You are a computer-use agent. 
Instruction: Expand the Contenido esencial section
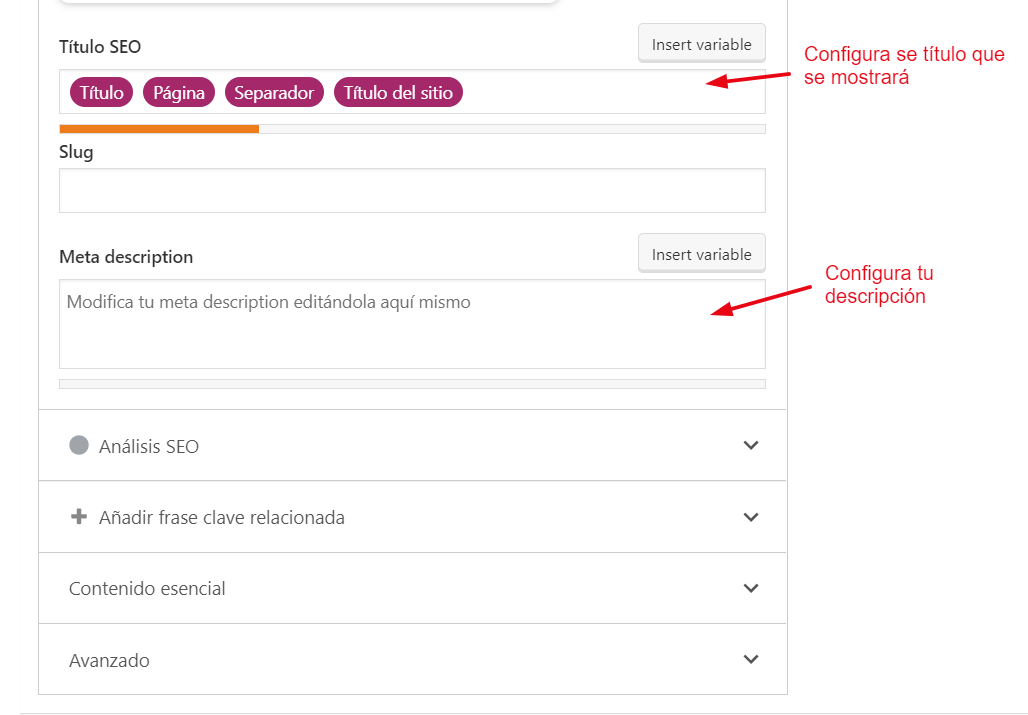412,589
